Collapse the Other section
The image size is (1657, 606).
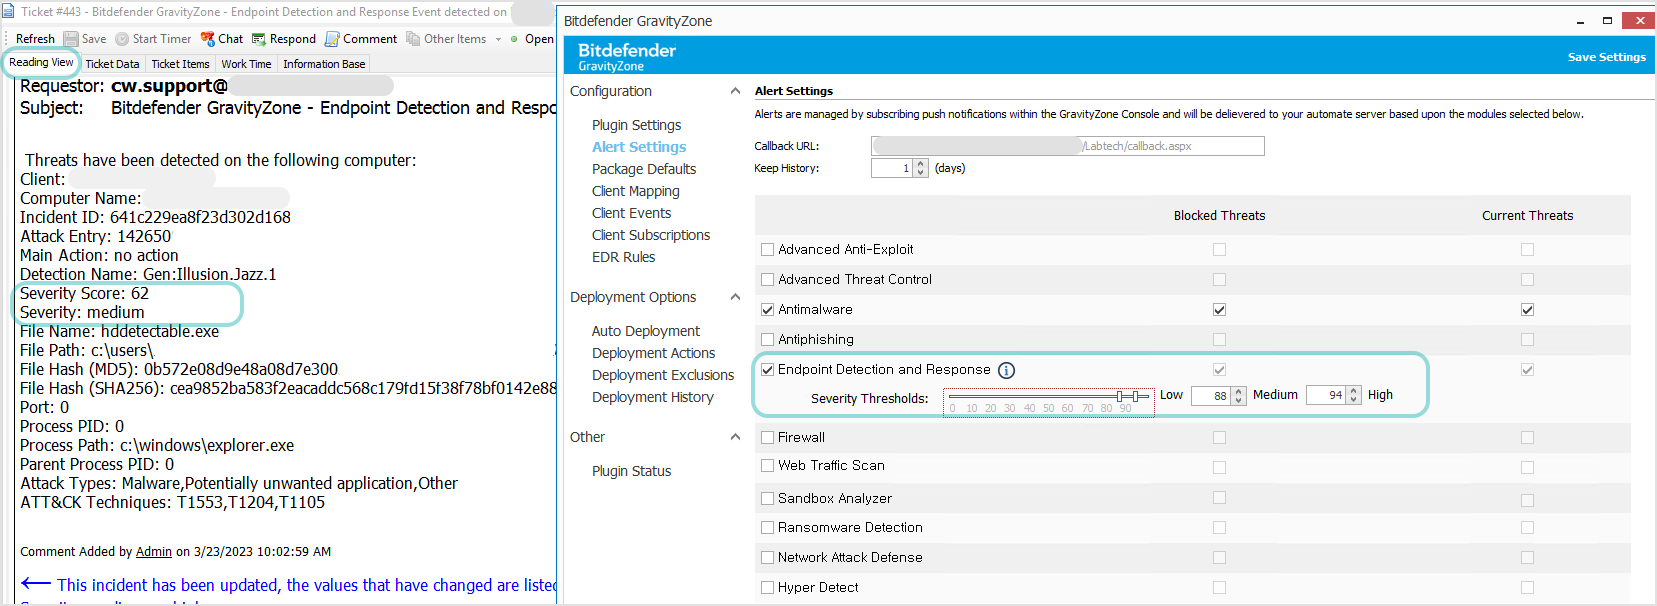tap(735, 437)
